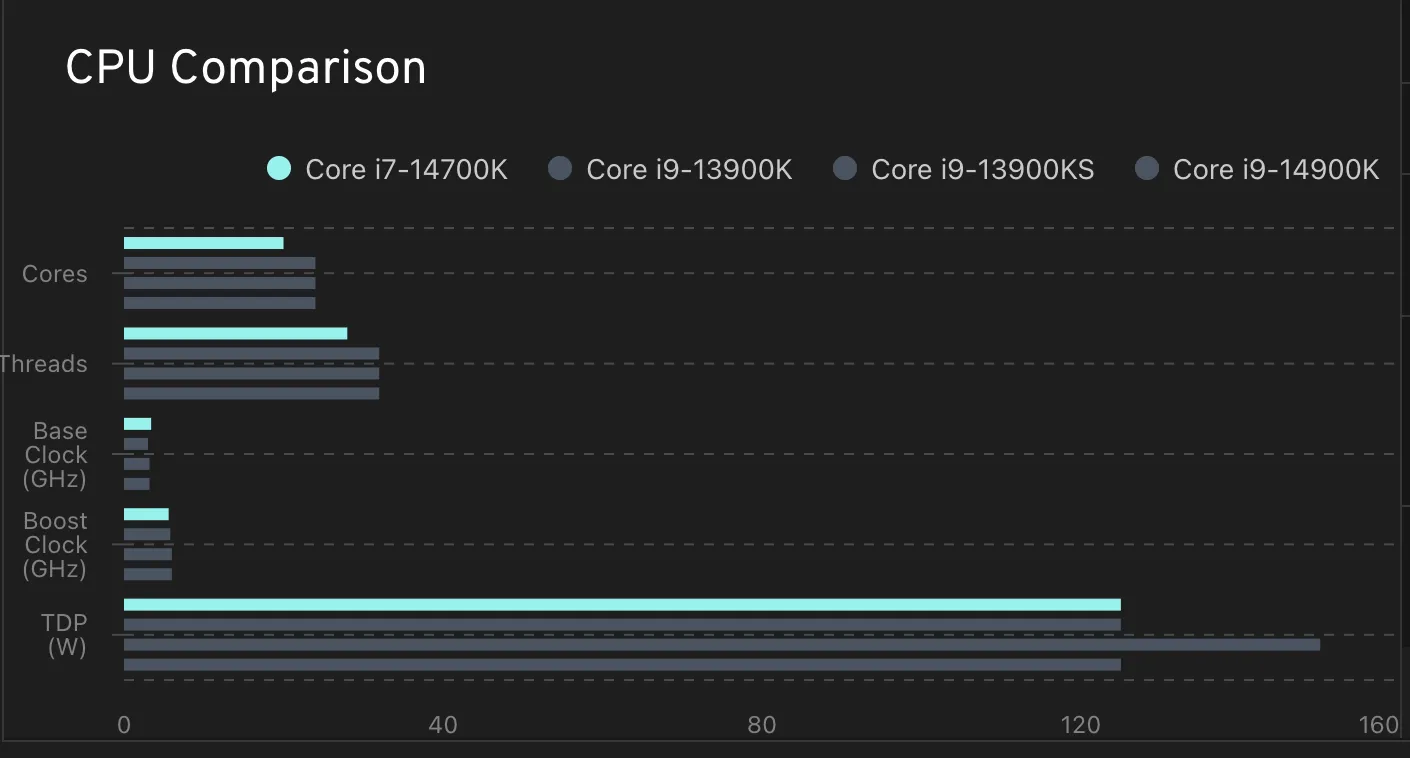Select the Core i9-14900K legend text
The image size is (1410, 758).
coord(1276,170)
